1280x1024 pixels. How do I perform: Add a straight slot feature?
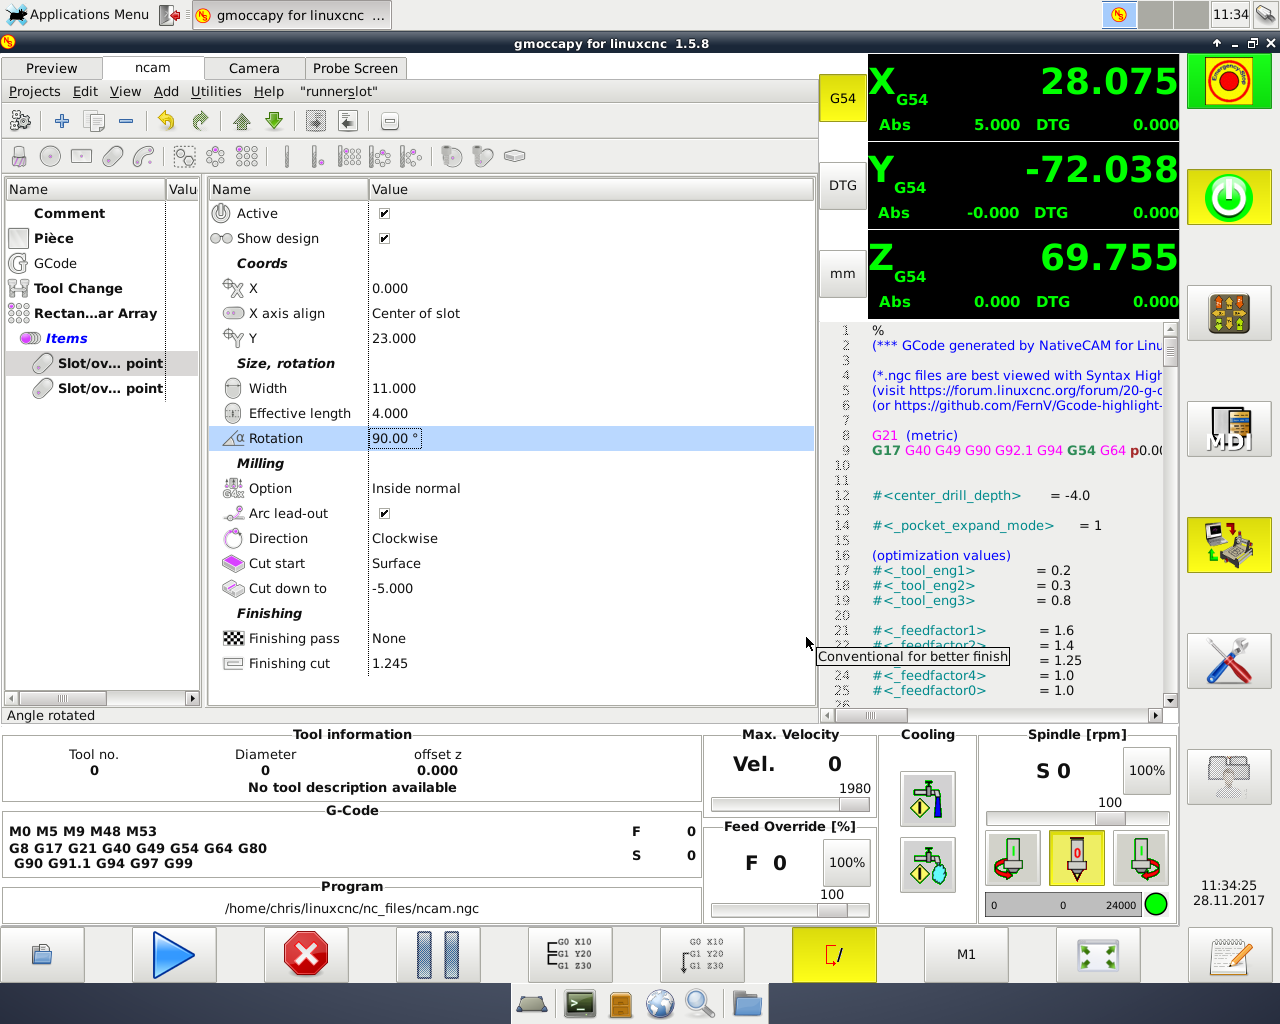point(113,156)
